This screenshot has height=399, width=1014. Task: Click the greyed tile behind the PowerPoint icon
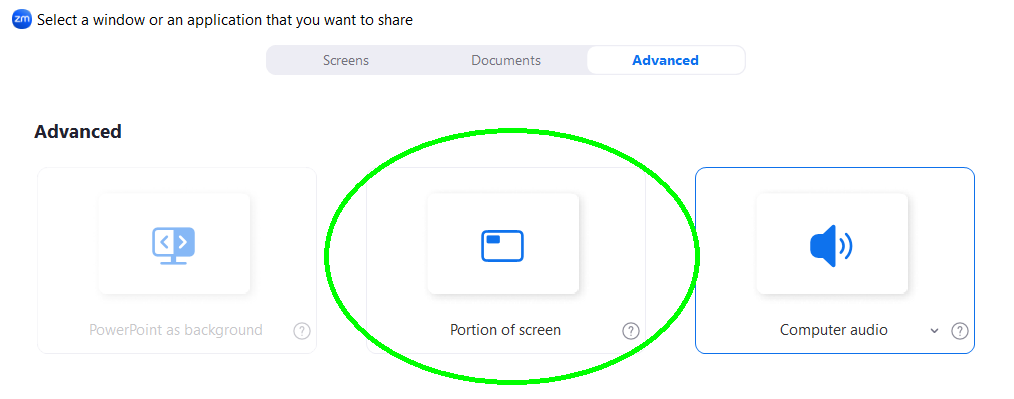pos(174,244)
